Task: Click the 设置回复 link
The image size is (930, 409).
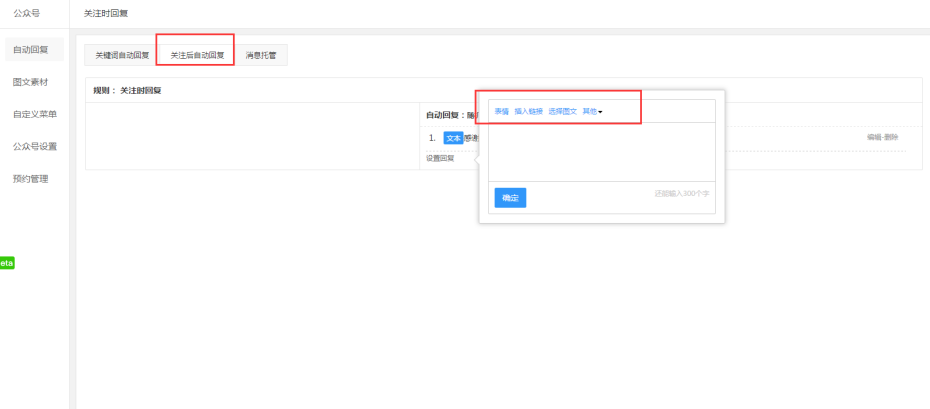Action: (440, 158)
